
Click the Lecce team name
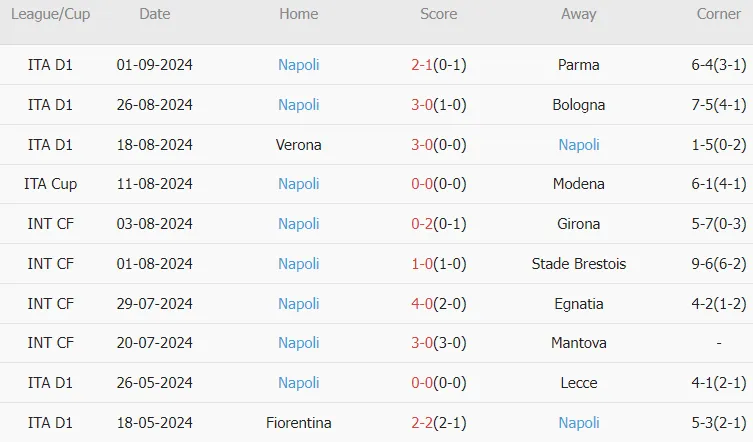pyautogui.click(x=579, y=382)
